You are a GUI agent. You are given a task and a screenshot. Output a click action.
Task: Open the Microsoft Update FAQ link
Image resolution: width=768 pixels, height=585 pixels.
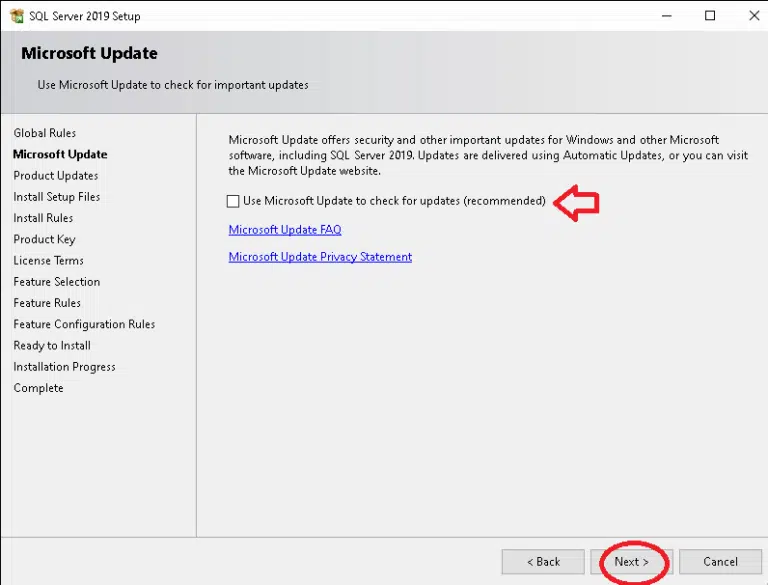(x=285, y=230)
